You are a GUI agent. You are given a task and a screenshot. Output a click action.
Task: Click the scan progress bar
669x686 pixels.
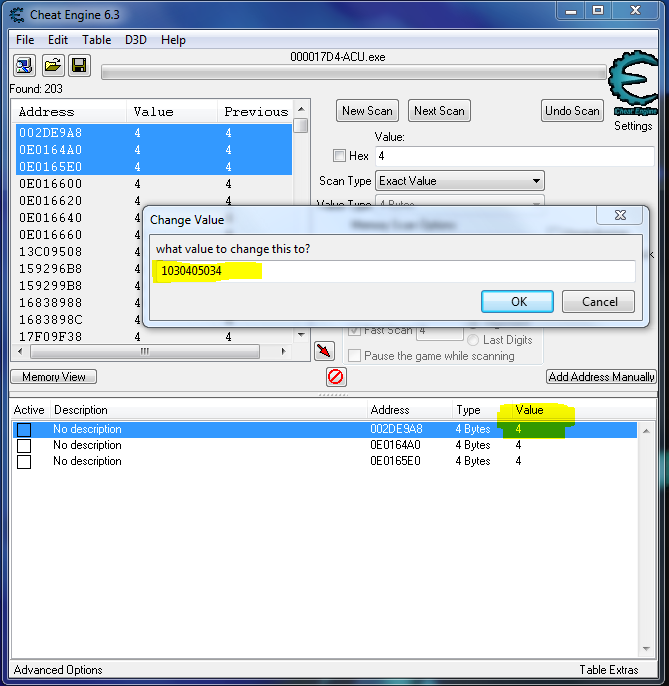(x=354, y=73)
